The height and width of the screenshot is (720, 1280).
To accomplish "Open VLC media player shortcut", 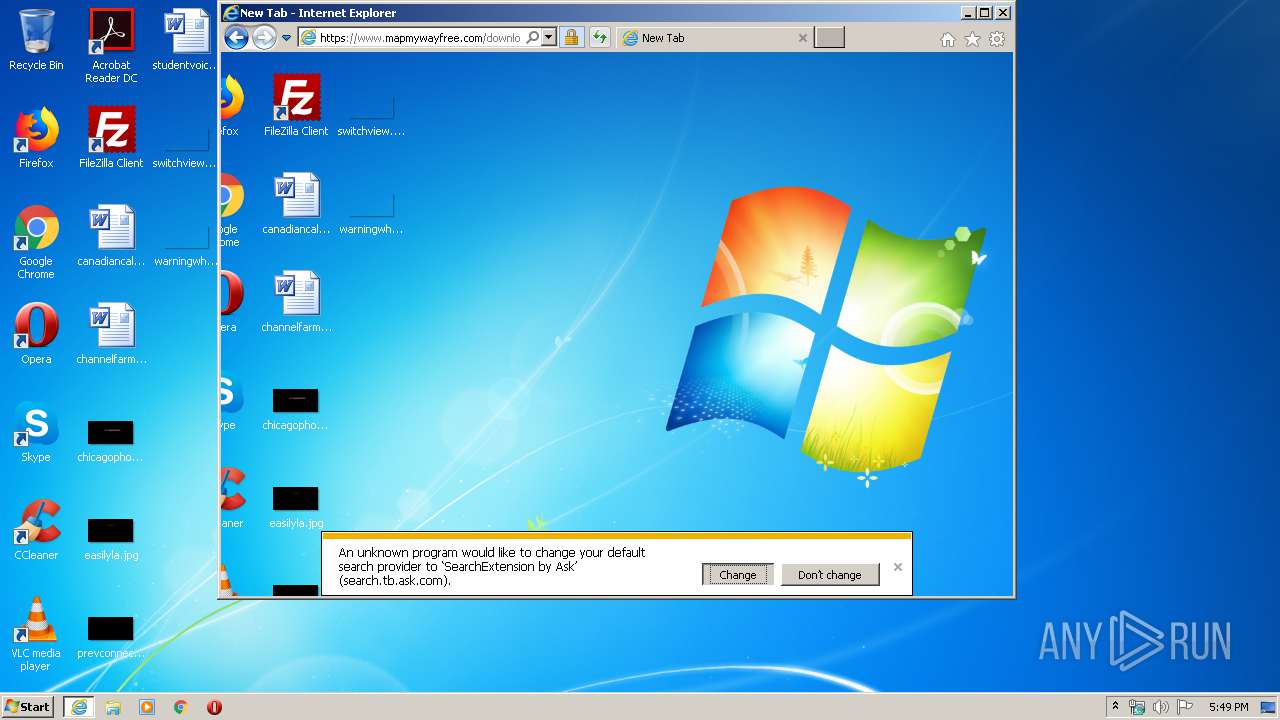I will pyautogui.click(x=36, y=634).
